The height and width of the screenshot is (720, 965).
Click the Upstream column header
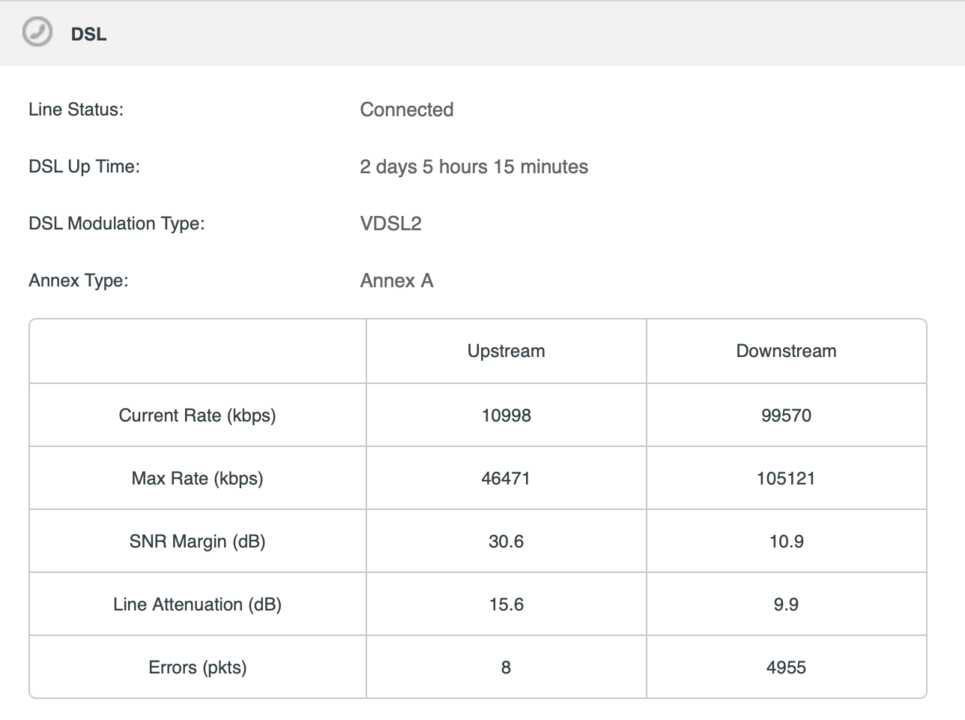point(506,351)
